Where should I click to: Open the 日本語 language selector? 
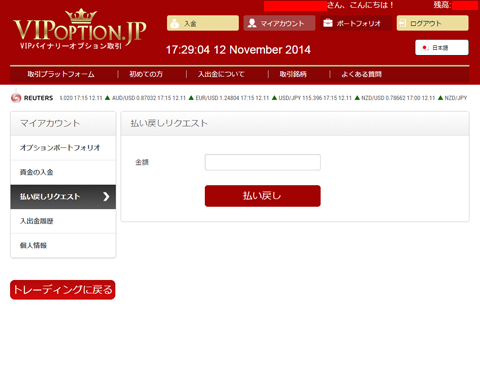tap(442, 48)
